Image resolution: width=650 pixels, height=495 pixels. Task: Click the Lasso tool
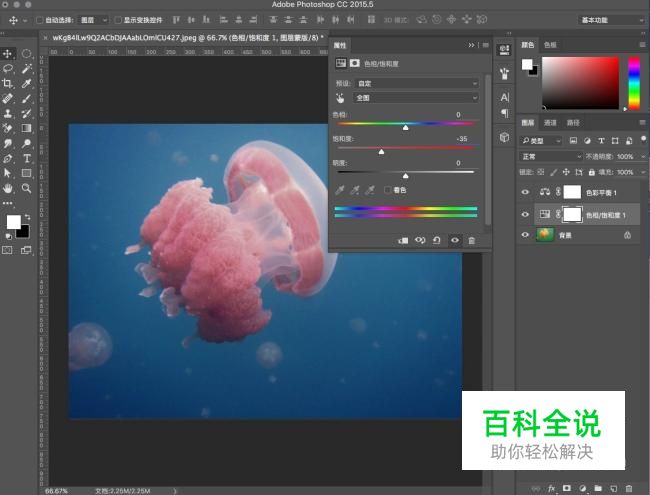click(x=8, y=69)
